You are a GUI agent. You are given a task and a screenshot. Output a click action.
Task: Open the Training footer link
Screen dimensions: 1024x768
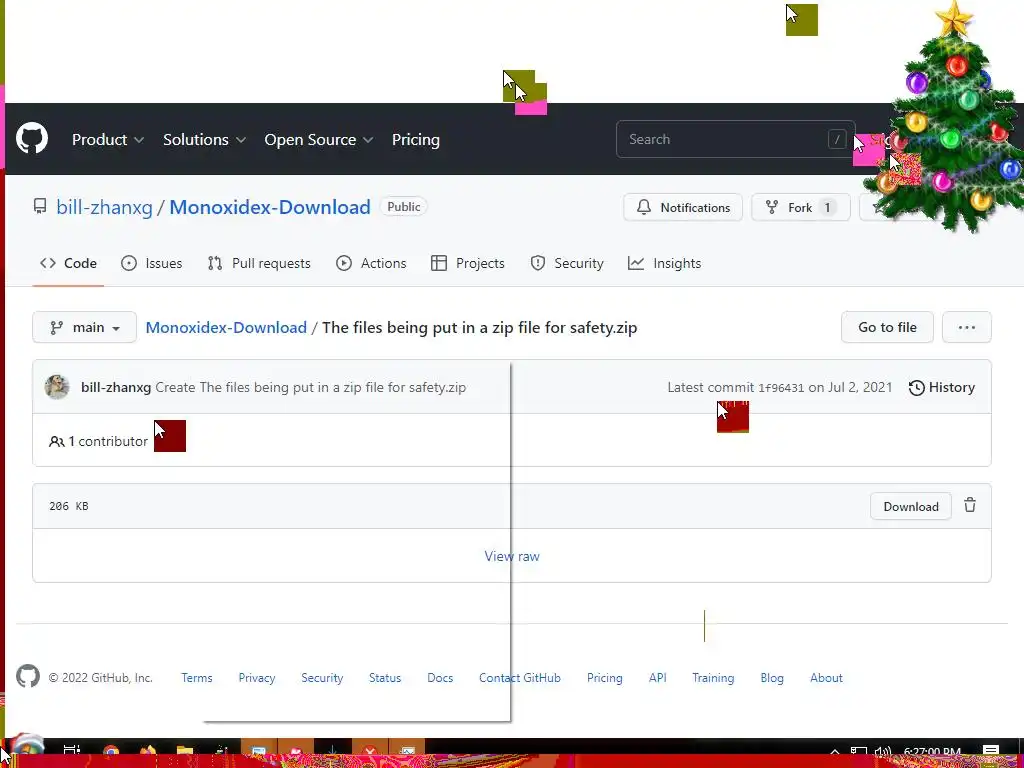tap(713, 678)
